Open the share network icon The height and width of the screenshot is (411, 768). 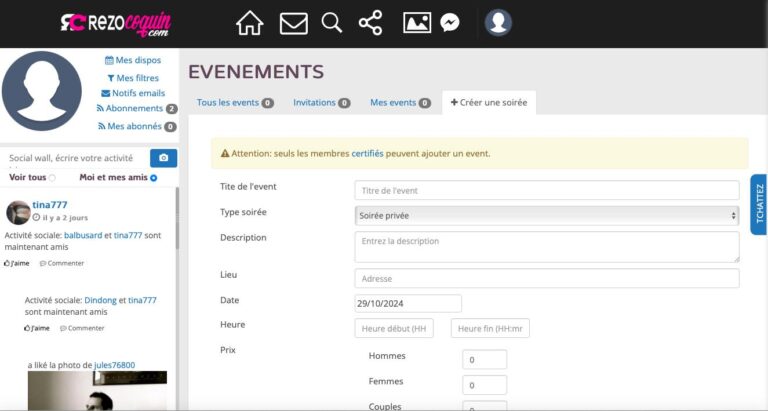370,23
